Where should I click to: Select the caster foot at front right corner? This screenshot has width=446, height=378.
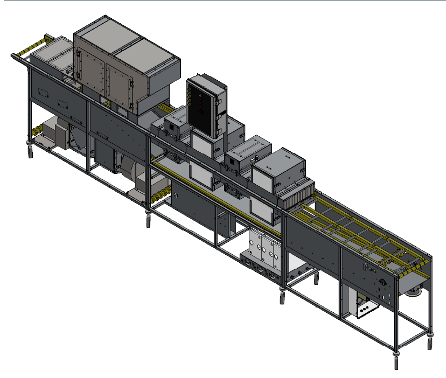pyautogui.click(x=396, y=359)
